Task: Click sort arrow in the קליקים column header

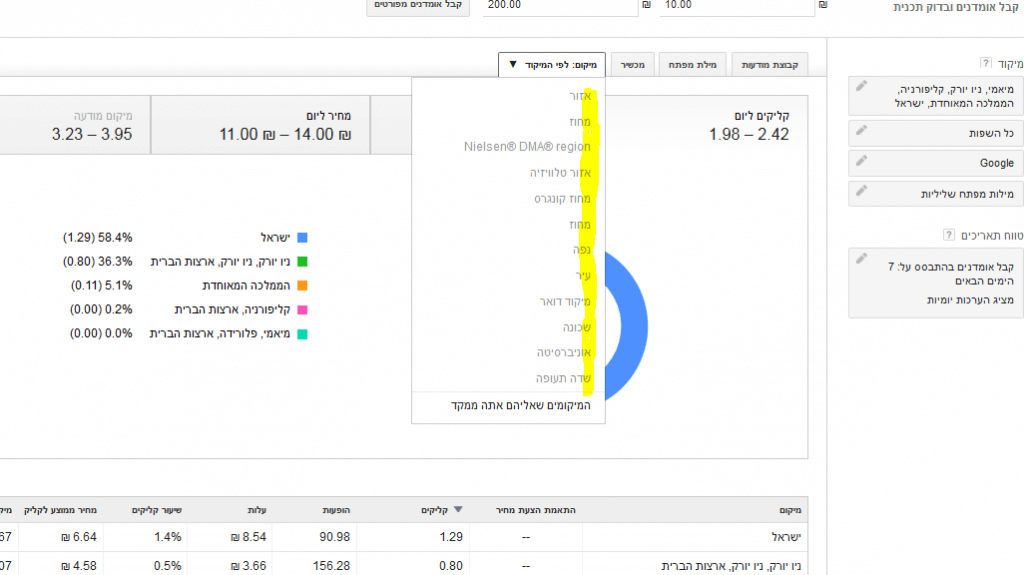Action: (459, 510)
